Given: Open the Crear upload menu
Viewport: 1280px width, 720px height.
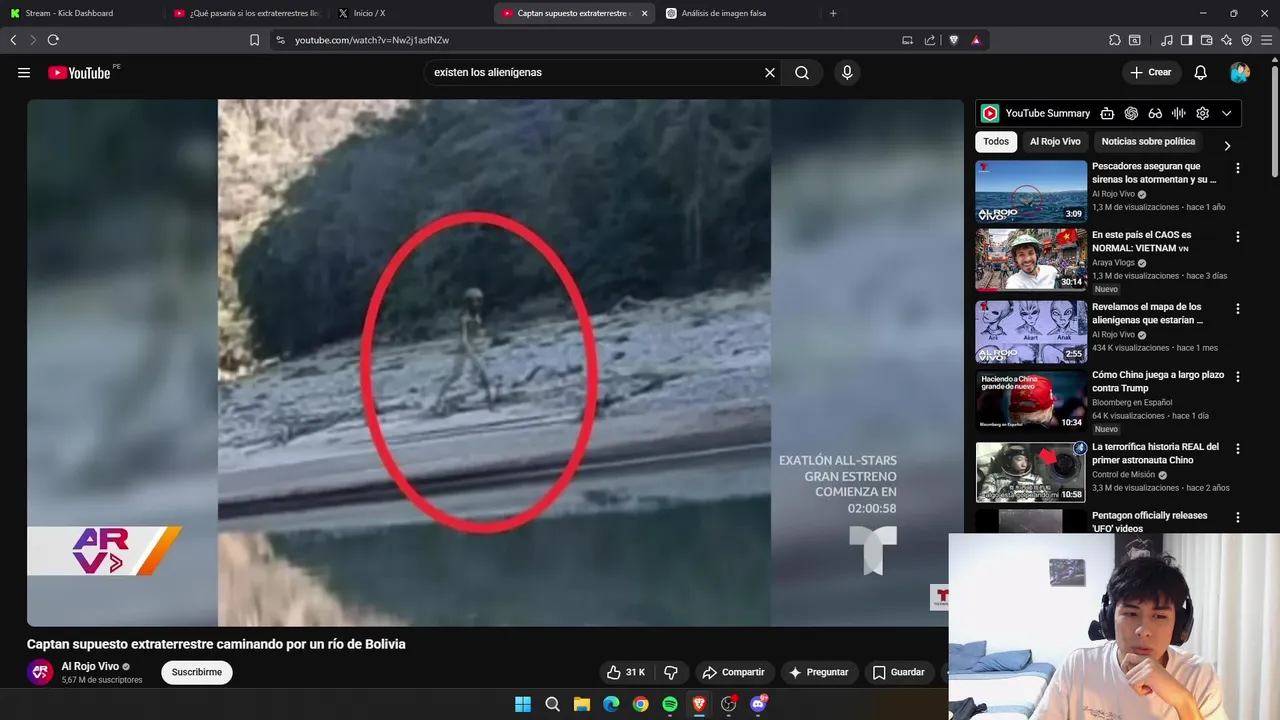Looking at the screenshot, I should pos(1150,72).
